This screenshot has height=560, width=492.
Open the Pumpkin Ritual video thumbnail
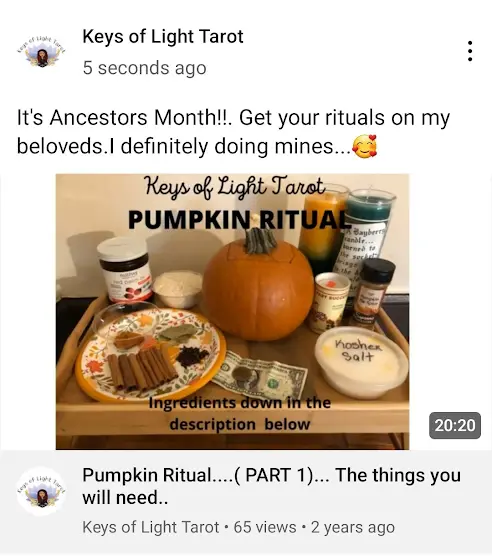pyautogui.click(x=232, y=311)
